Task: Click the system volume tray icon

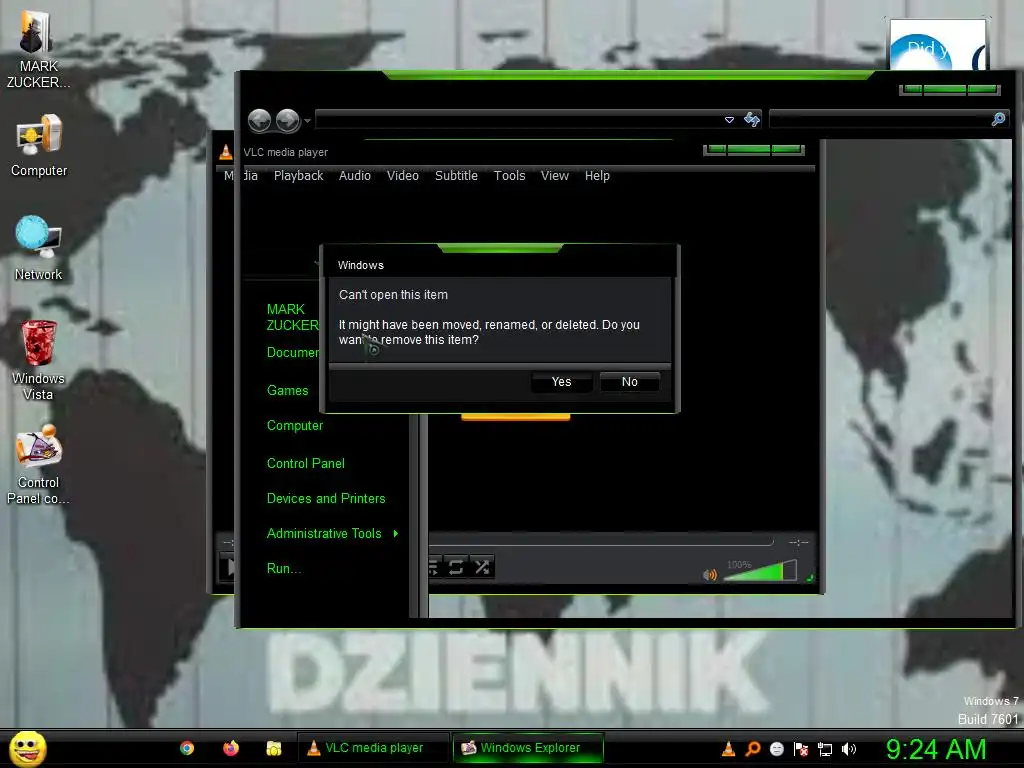Action: (848, 749)
